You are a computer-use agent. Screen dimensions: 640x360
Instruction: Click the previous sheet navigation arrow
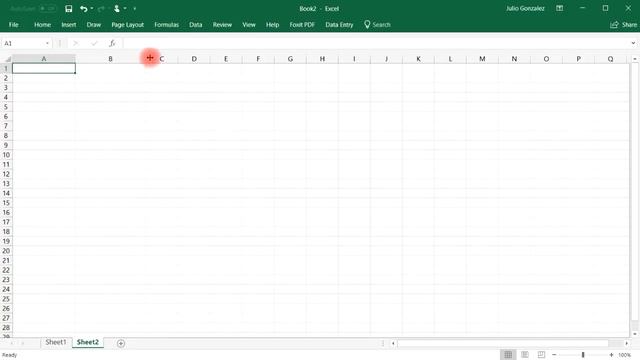(x=11, y=343)
